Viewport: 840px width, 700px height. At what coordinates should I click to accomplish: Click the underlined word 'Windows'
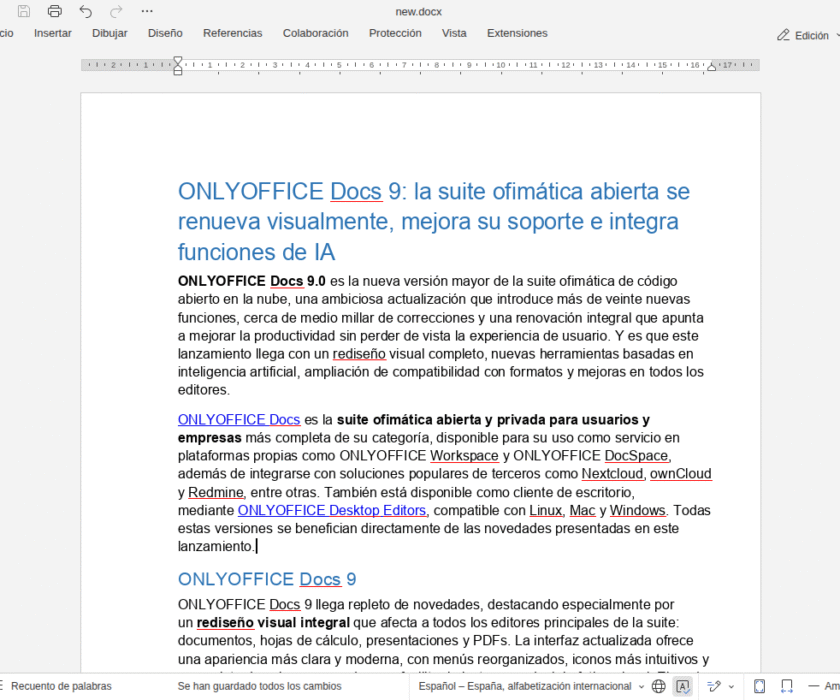click(638, 510)
